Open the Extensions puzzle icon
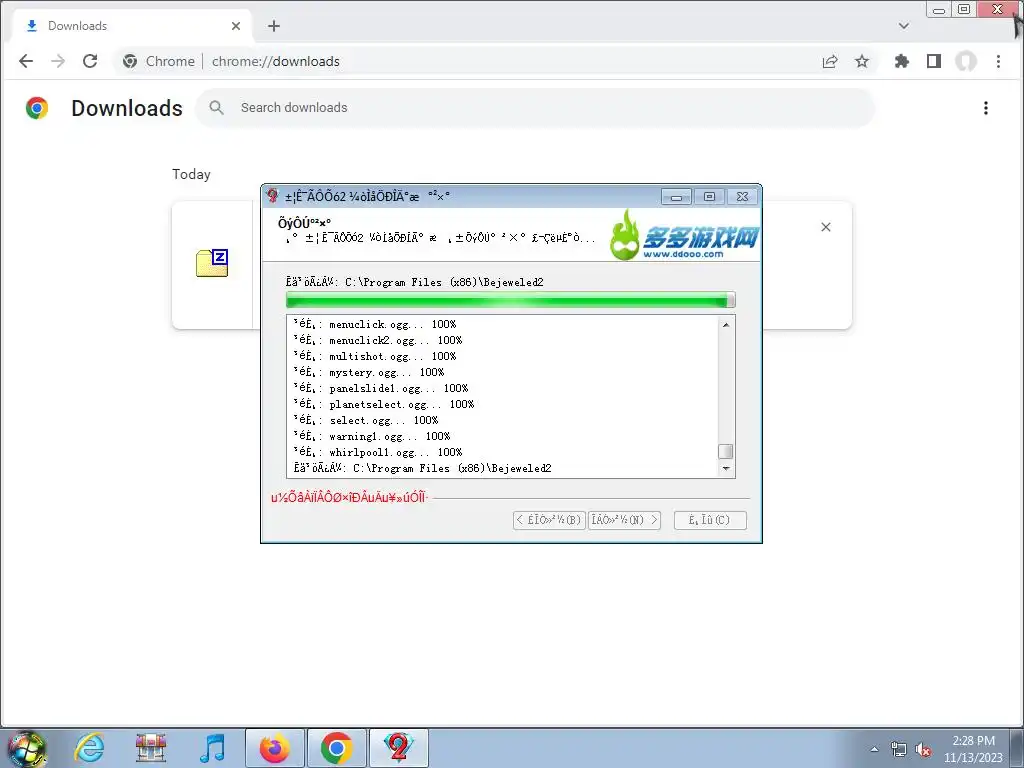 click(x=902, y=61)
